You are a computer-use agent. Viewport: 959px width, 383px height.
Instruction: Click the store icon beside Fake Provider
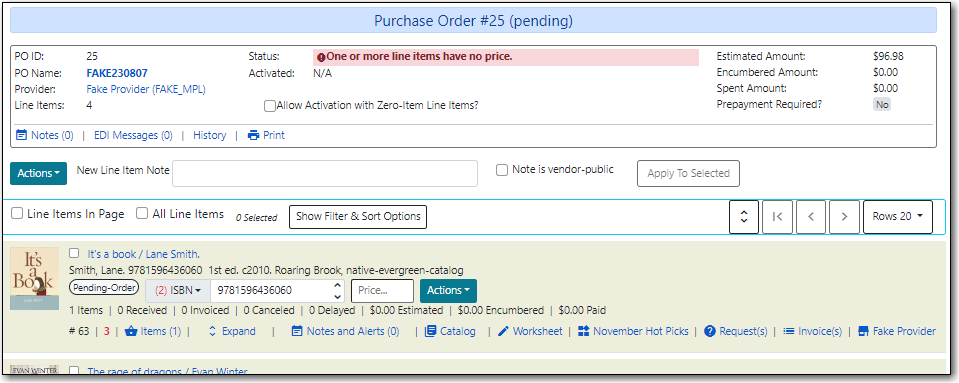click(864, 331)
